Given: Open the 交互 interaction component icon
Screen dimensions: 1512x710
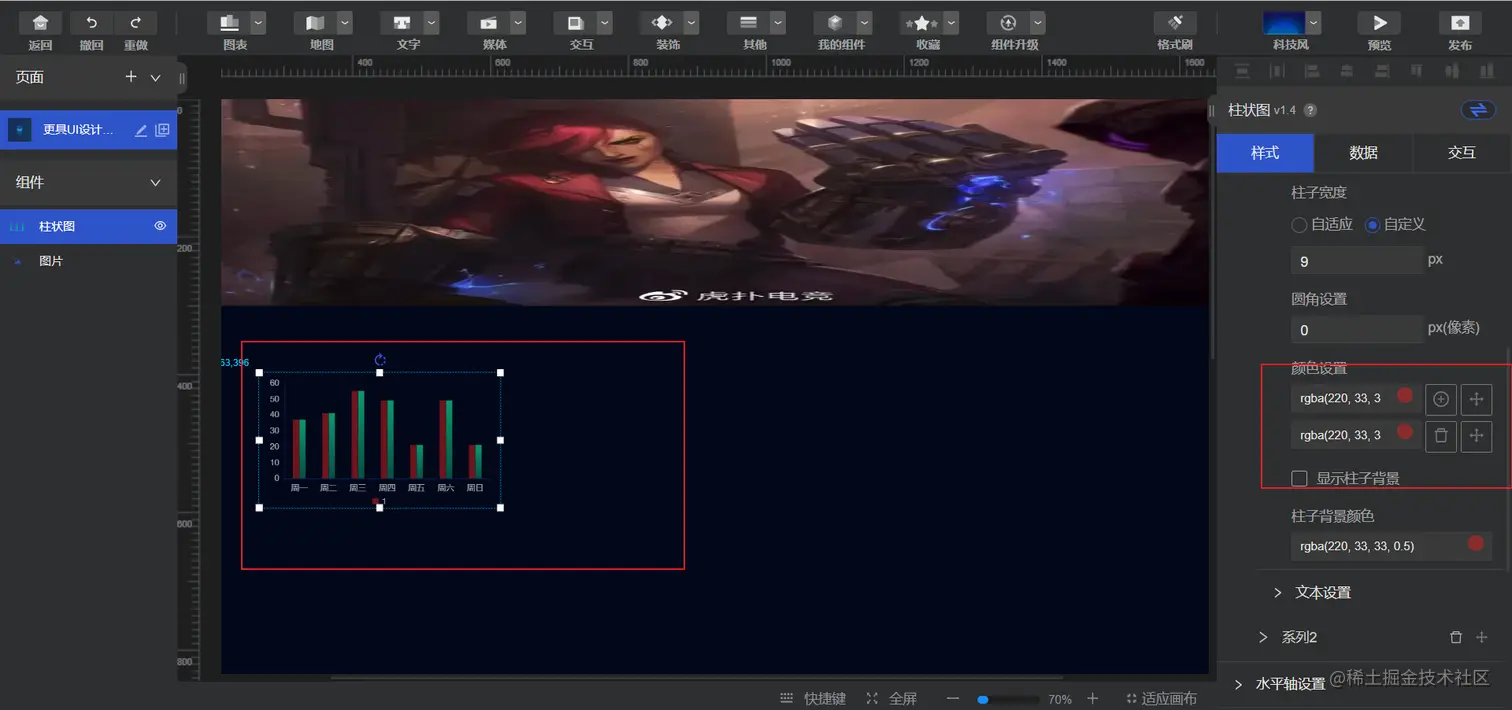Looking at the screenshot, I should click(x=575, y=22).
